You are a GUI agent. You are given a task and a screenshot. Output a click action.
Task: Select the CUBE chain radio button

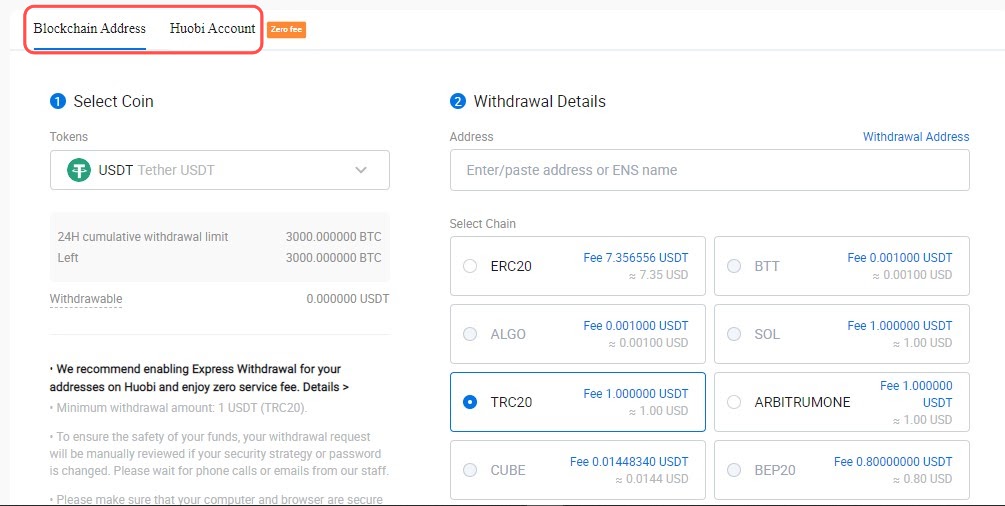pos(470,470)
